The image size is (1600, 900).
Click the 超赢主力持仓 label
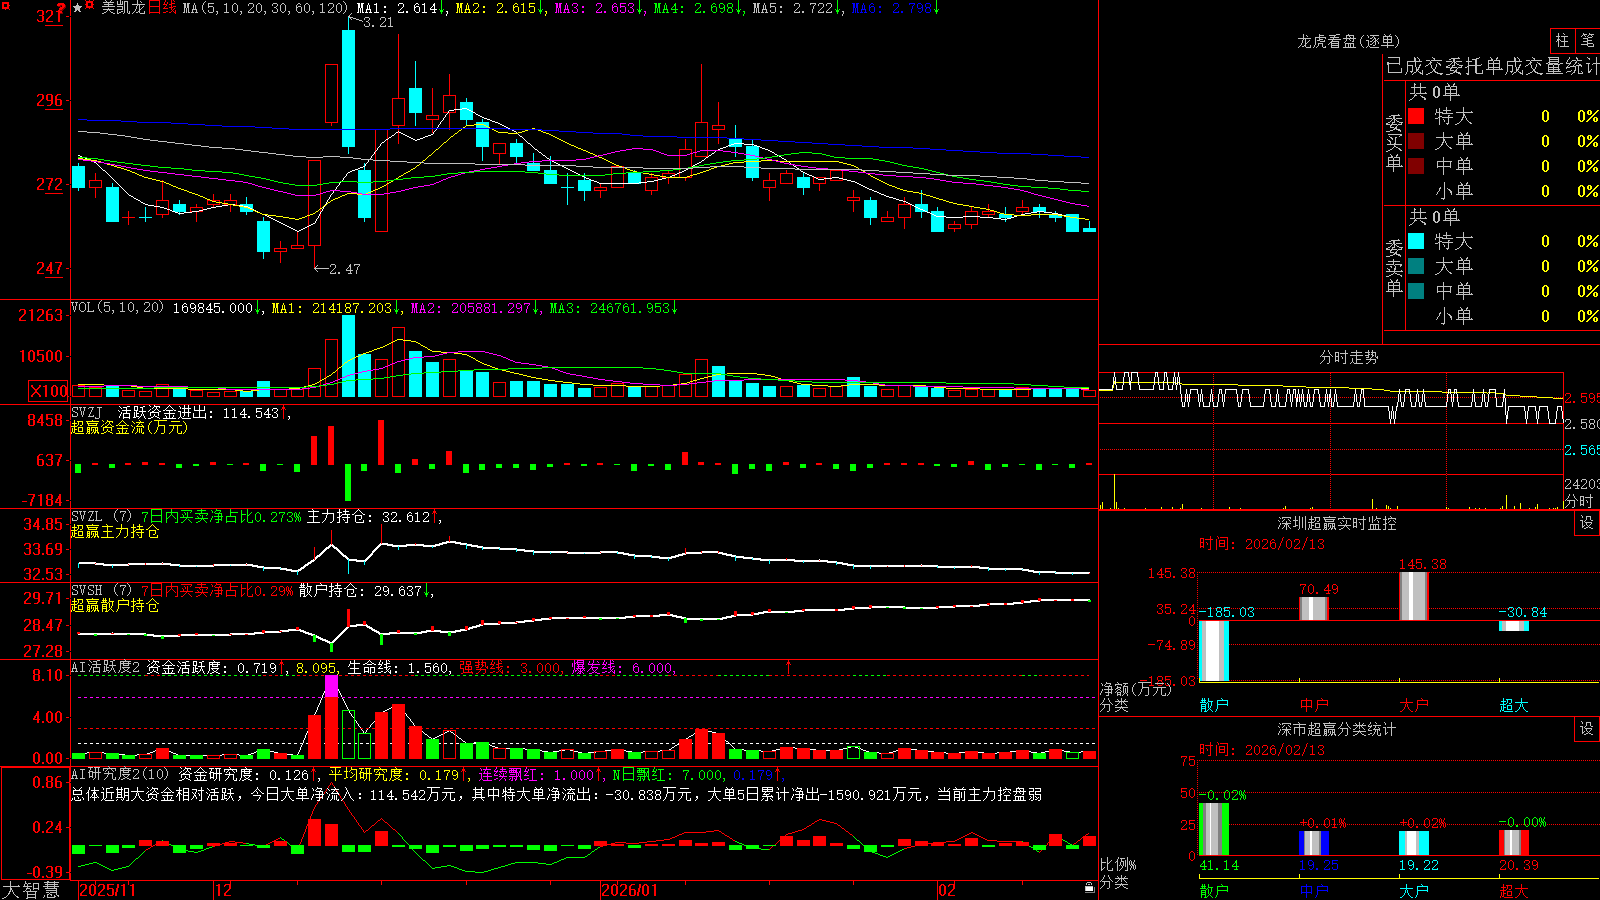point(115,532)
